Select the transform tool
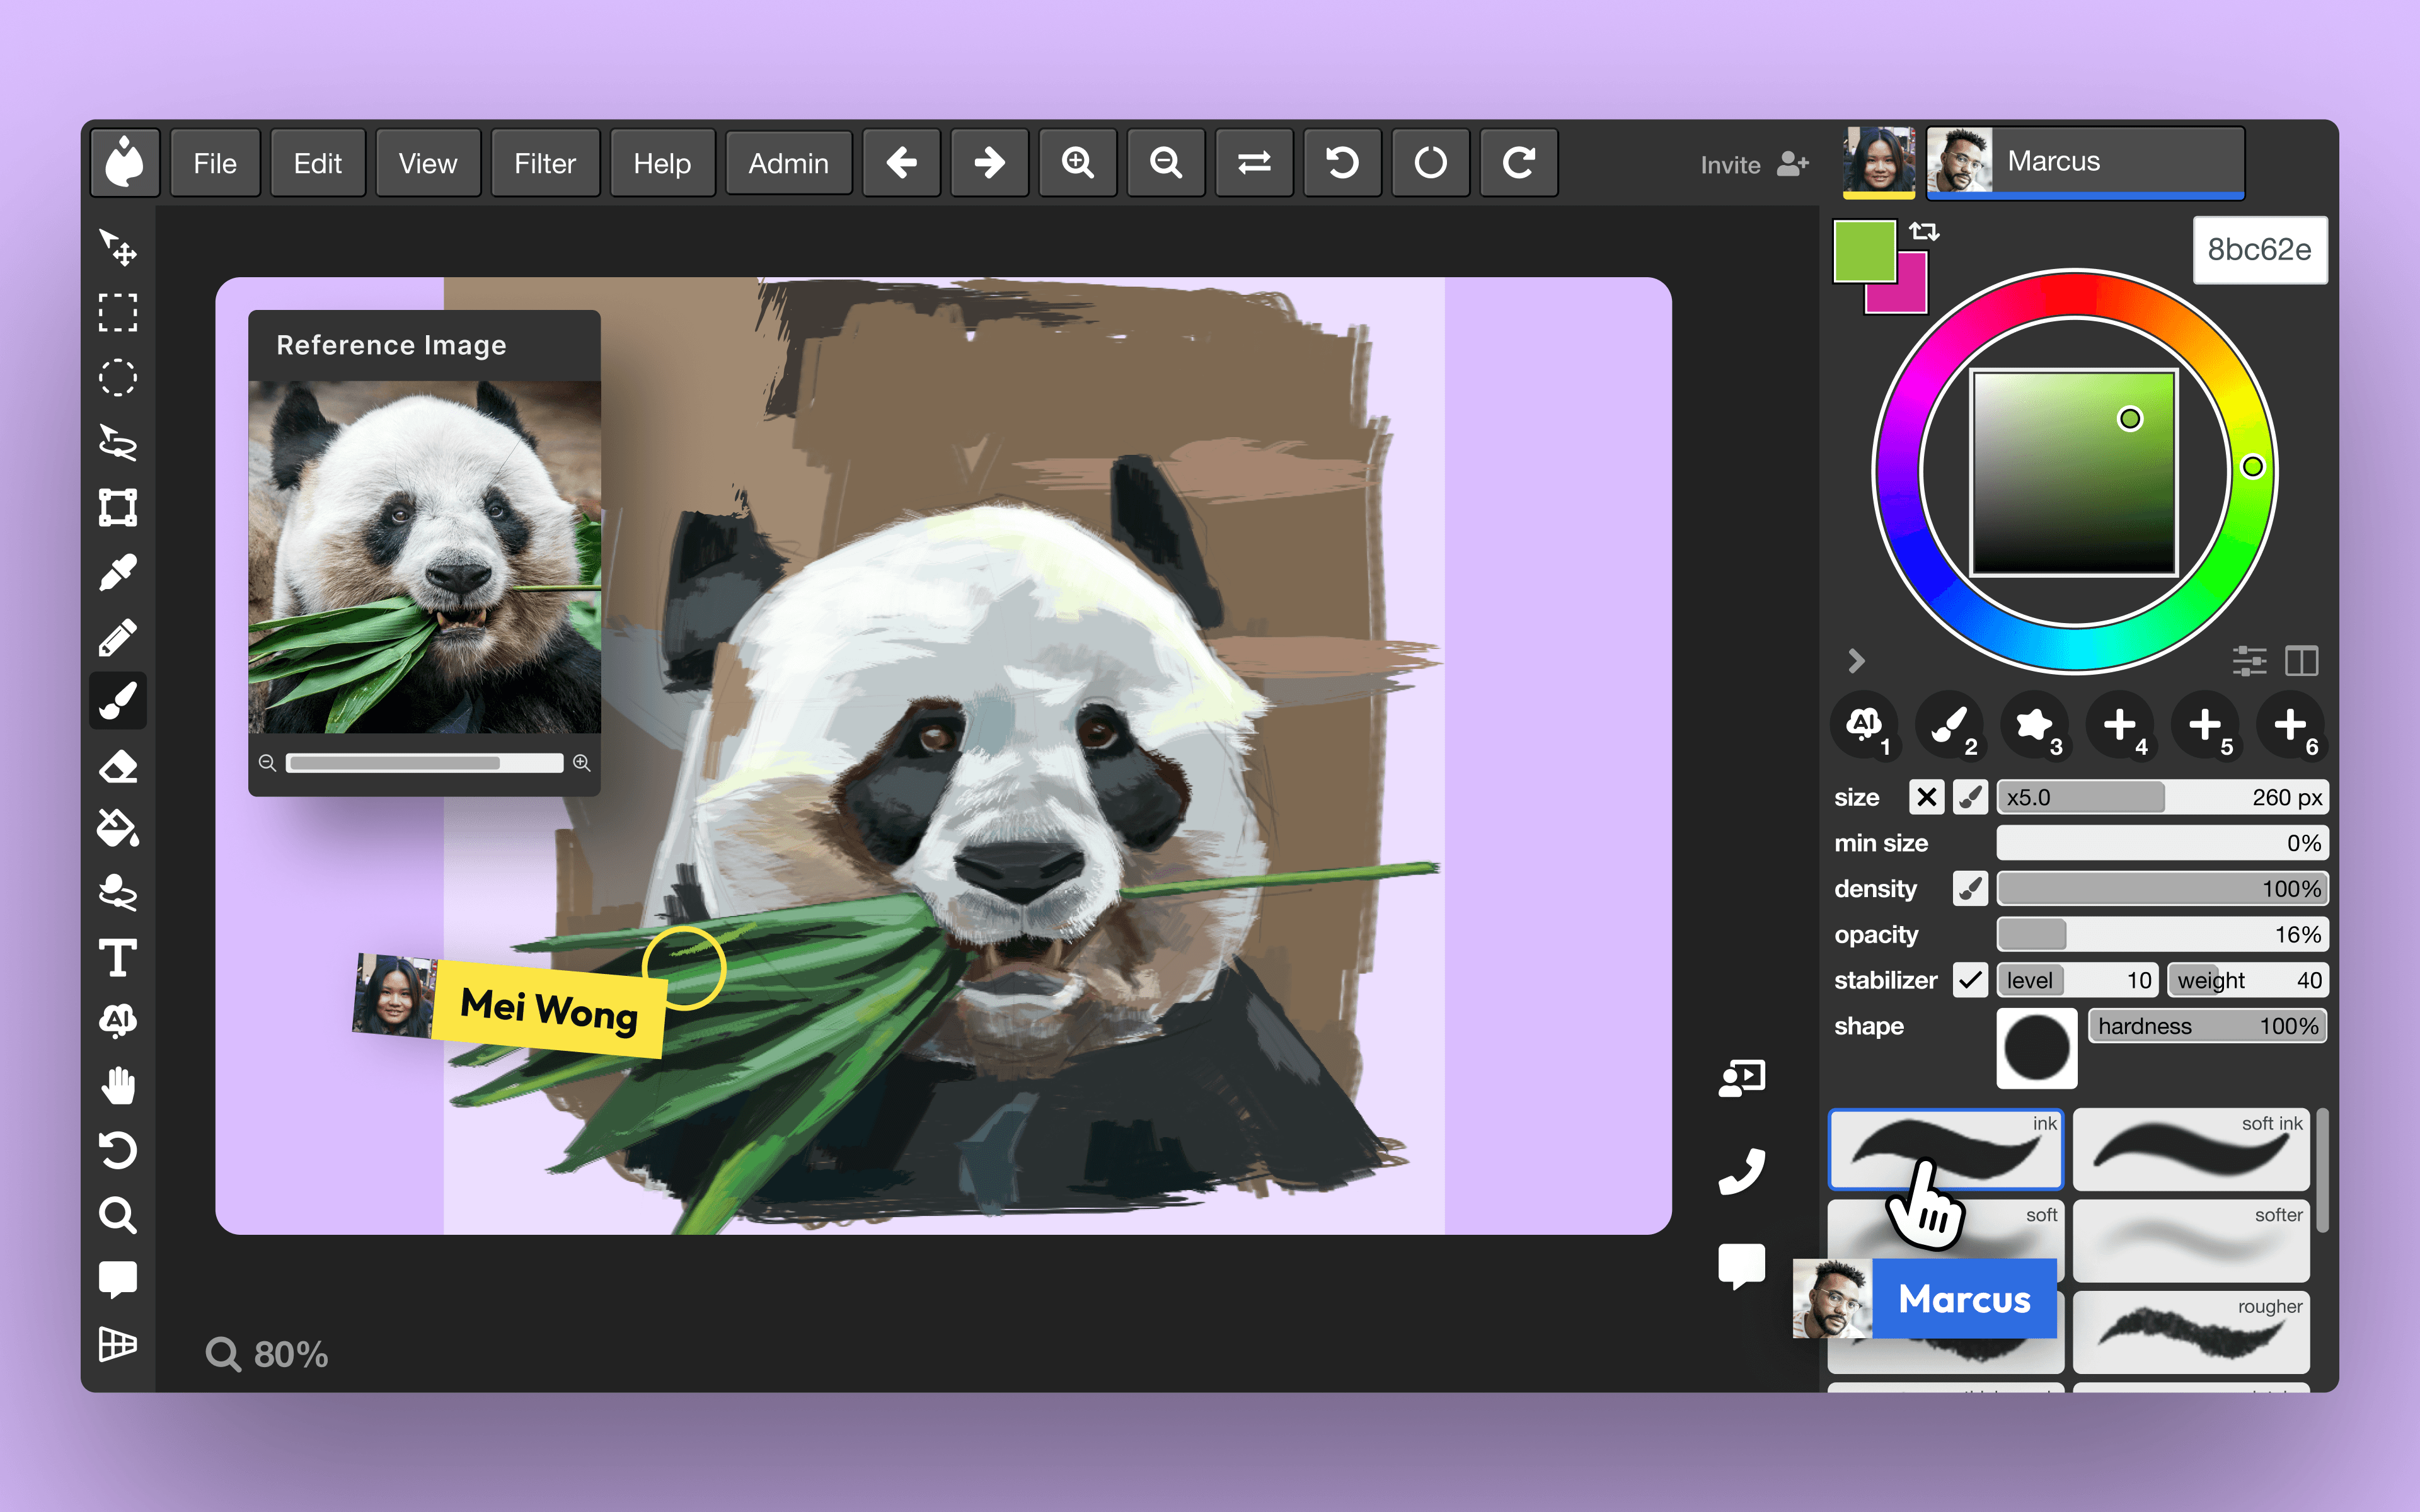 (x=118, y=507)
